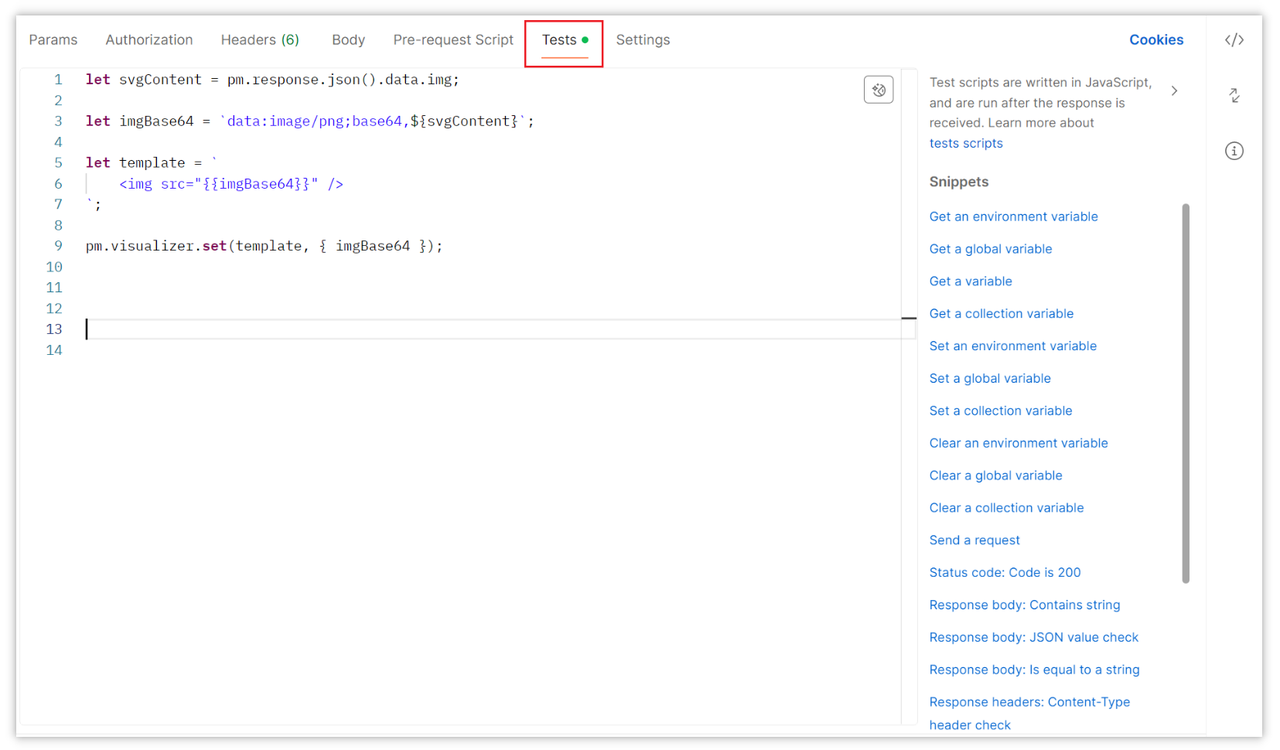
Task: Open the tests scripts help link
Action: click(x=966, y=143)
